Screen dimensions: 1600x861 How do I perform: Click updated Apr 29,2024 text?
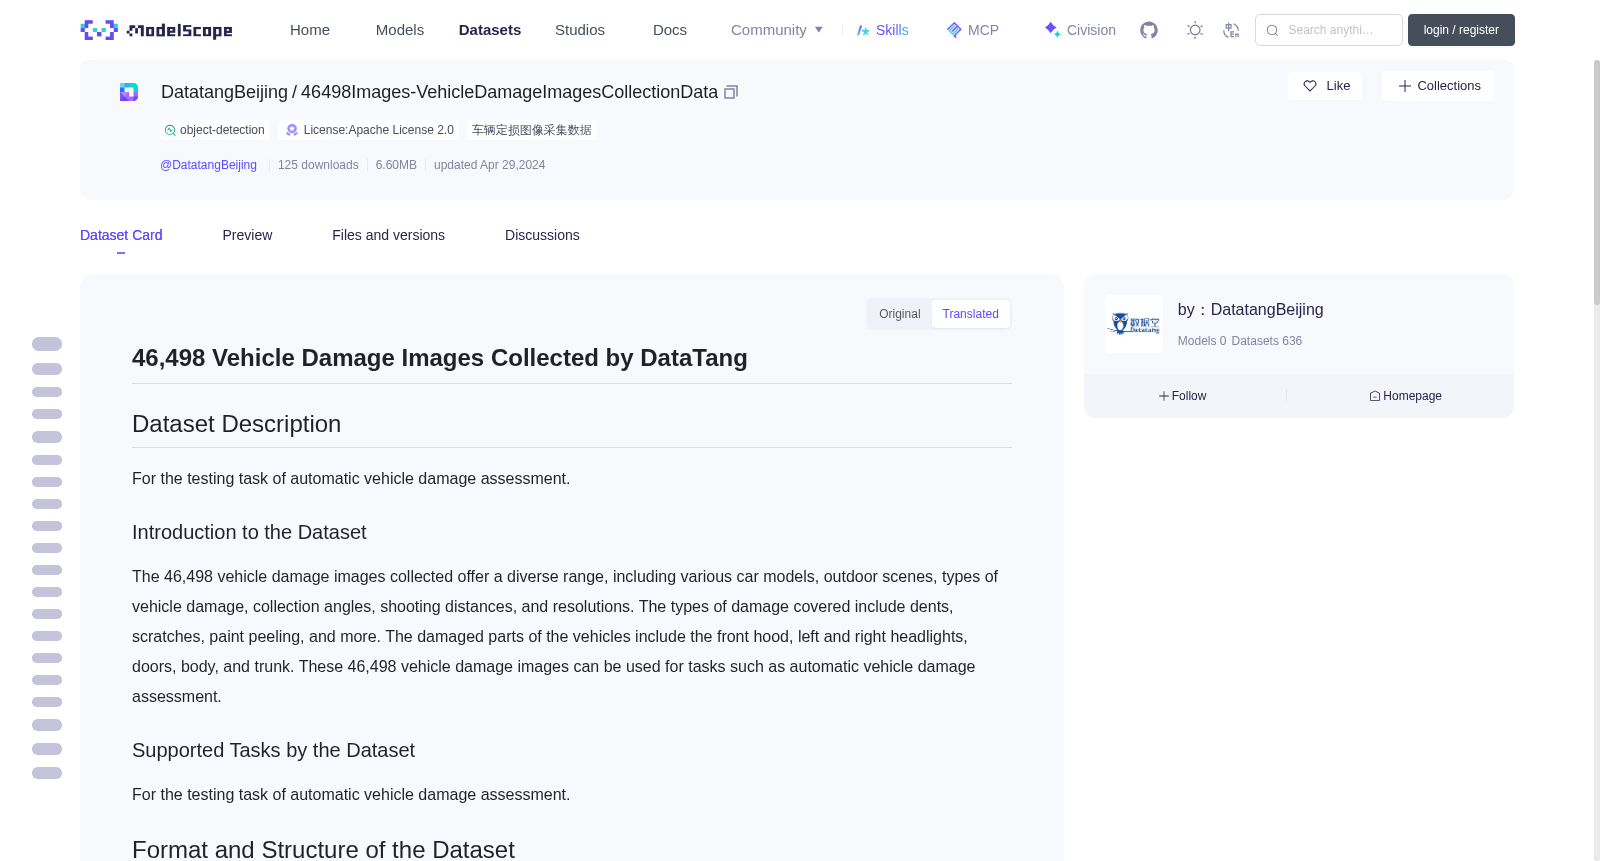point(489,165)
